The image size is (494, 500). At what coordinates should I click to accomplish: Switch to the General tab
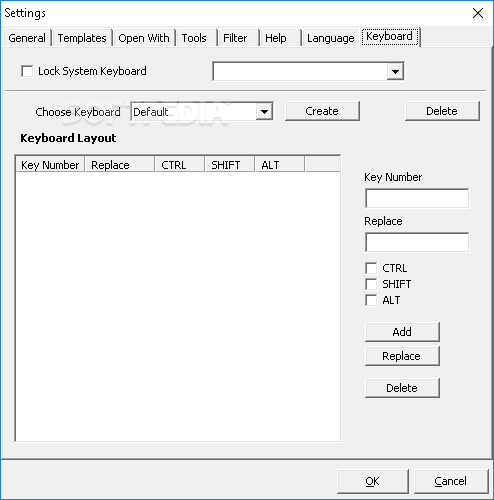[27, 38]
